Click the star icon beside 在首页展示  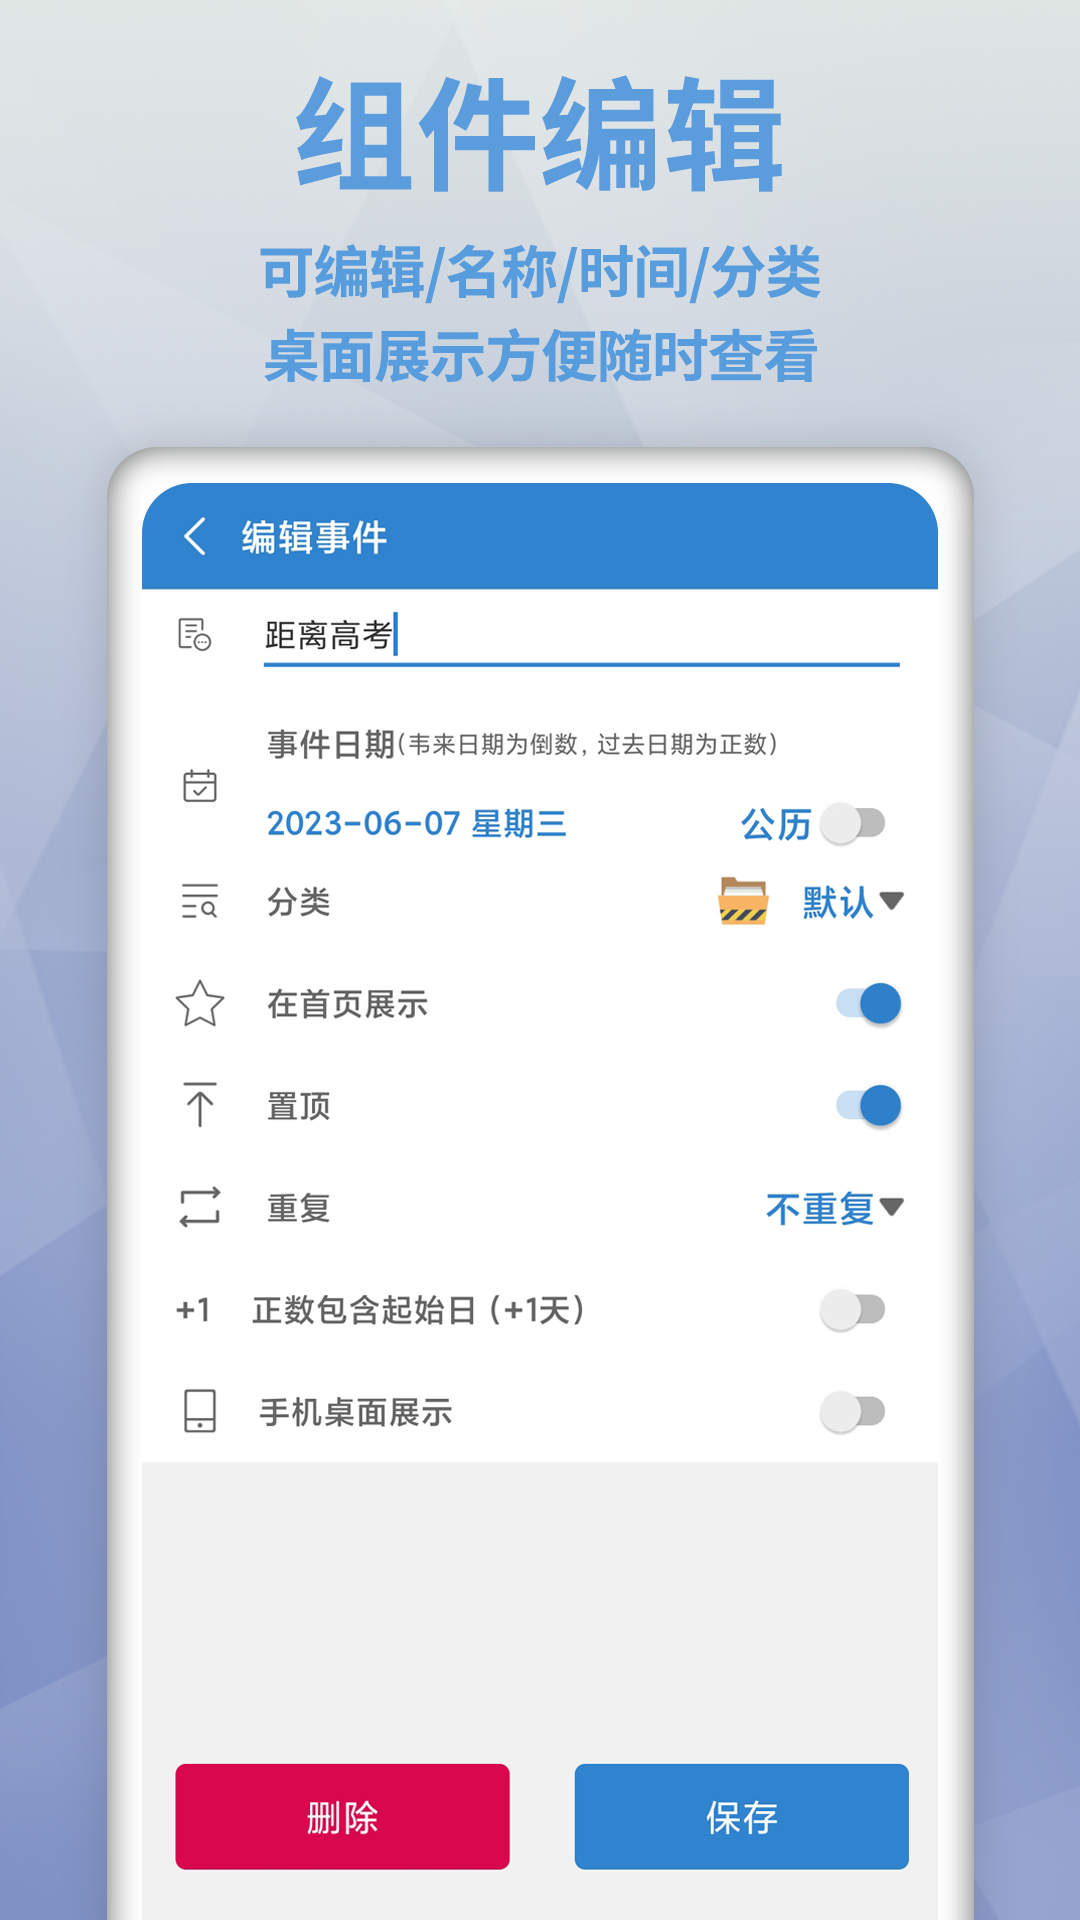(200, 1003)
